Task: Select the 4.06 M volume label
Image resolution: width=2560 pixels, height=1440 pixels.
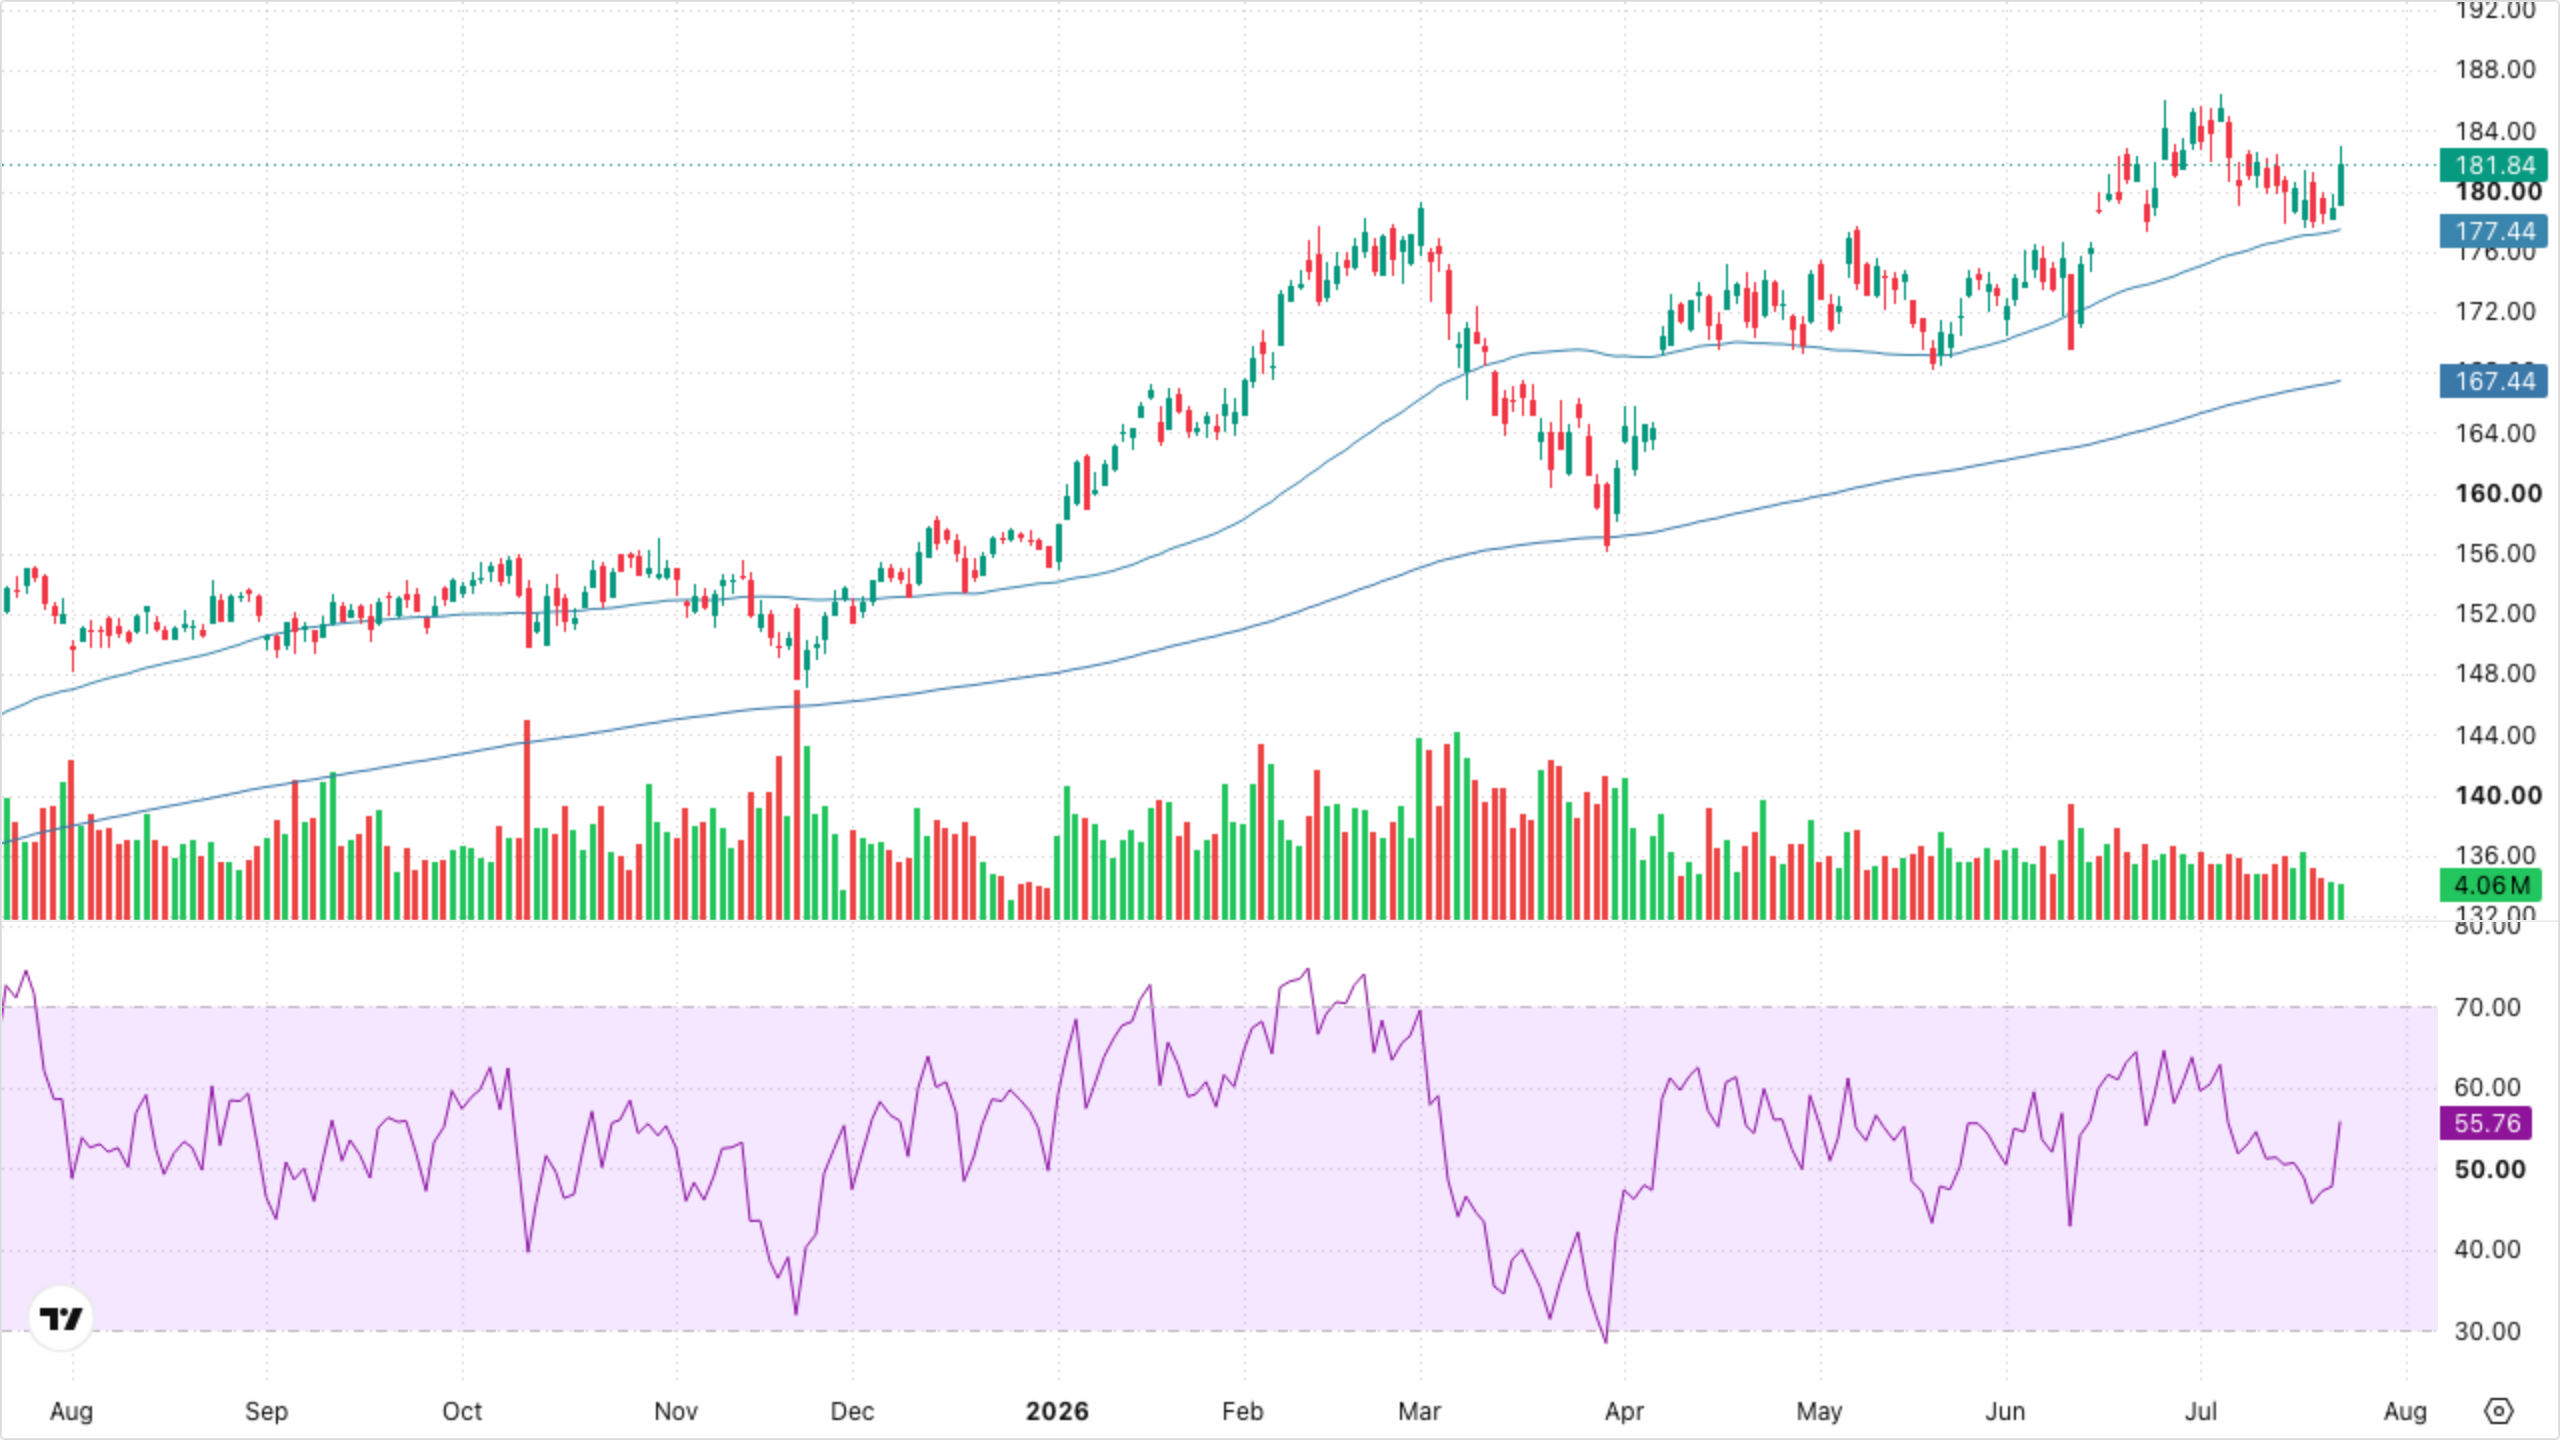Action: (2491, 885)
